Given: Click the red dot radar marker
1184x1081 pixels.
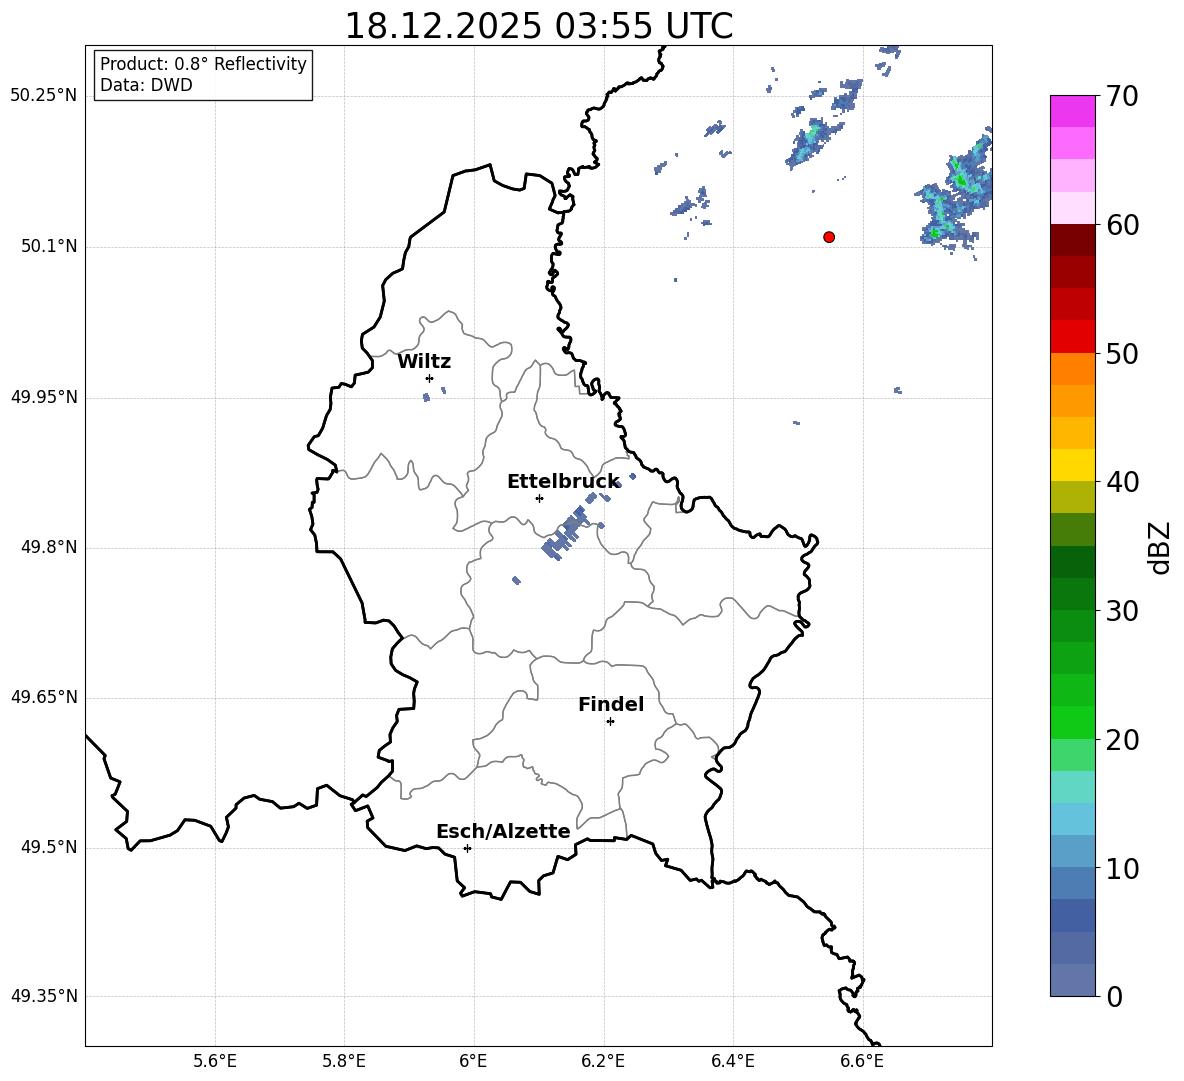Looking at the screenshot, I should click(829, 237).
